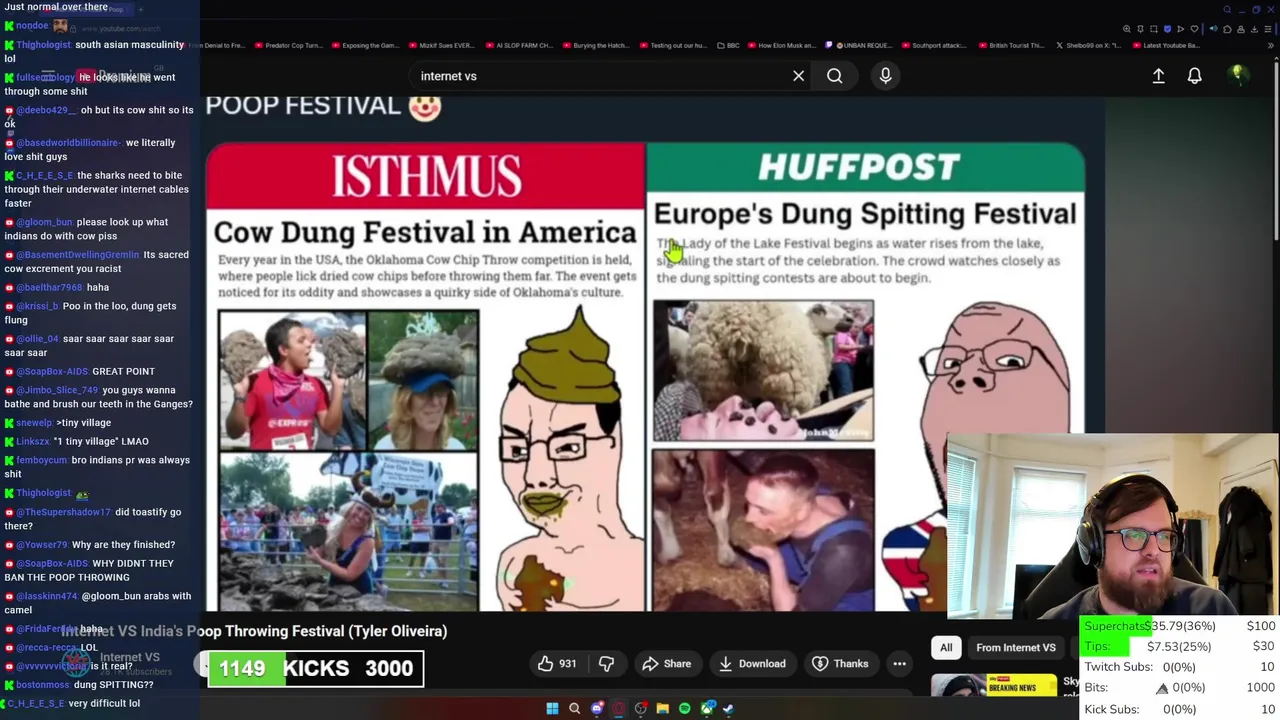Open the Windows Start menu
This screenshot has width=1280, height=720.
pos(552,708)
